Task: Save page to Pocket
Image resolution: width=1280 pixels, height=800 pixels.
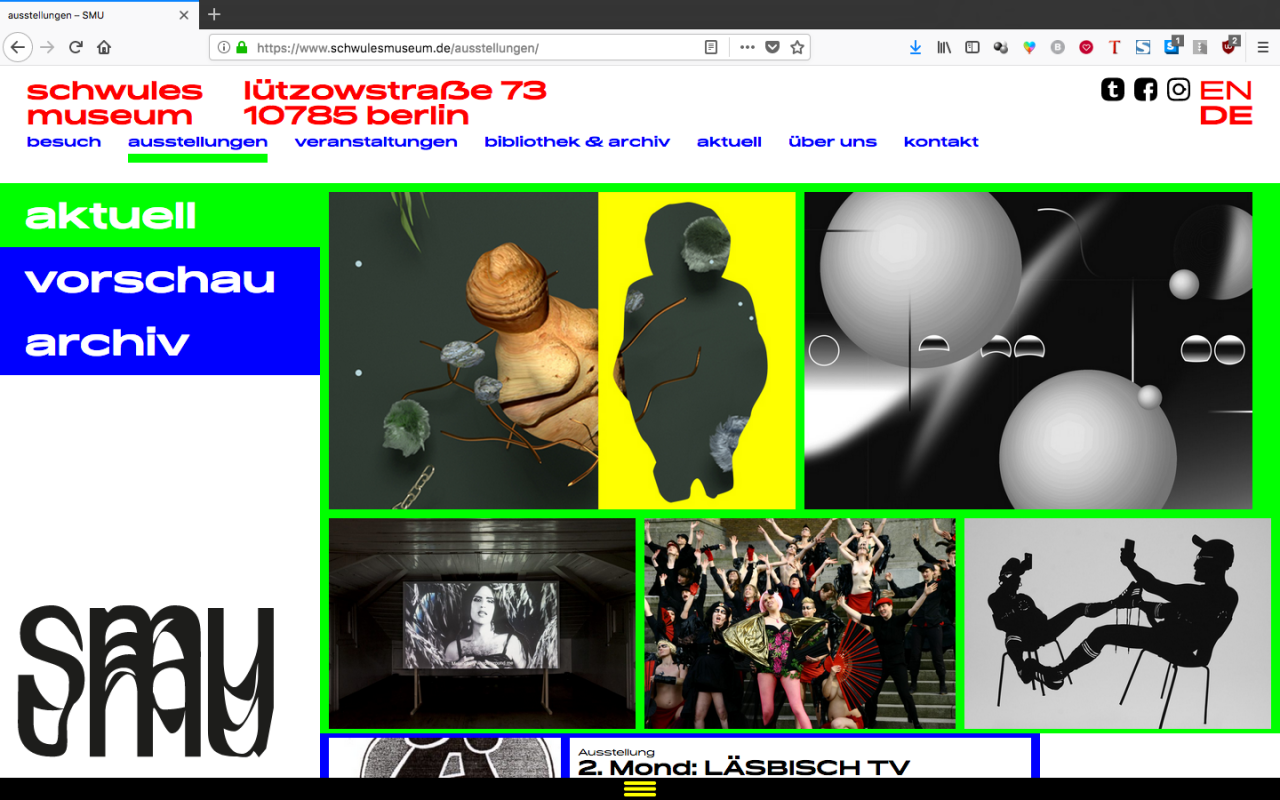Action: (x=772, y=47)
